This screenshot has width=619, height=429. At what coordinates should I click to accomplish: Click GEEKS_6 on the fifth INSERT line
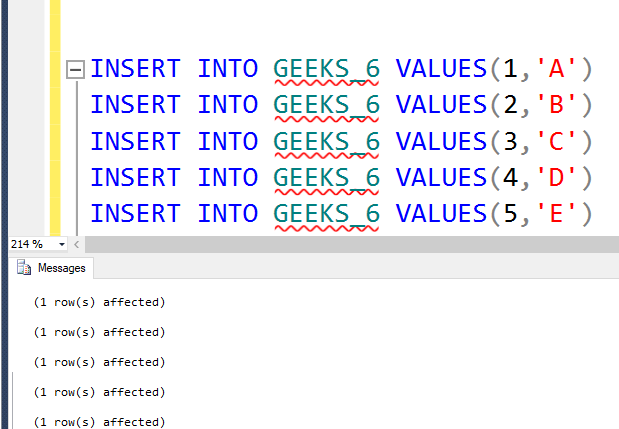pyautogui.click(x=326, y=214)
